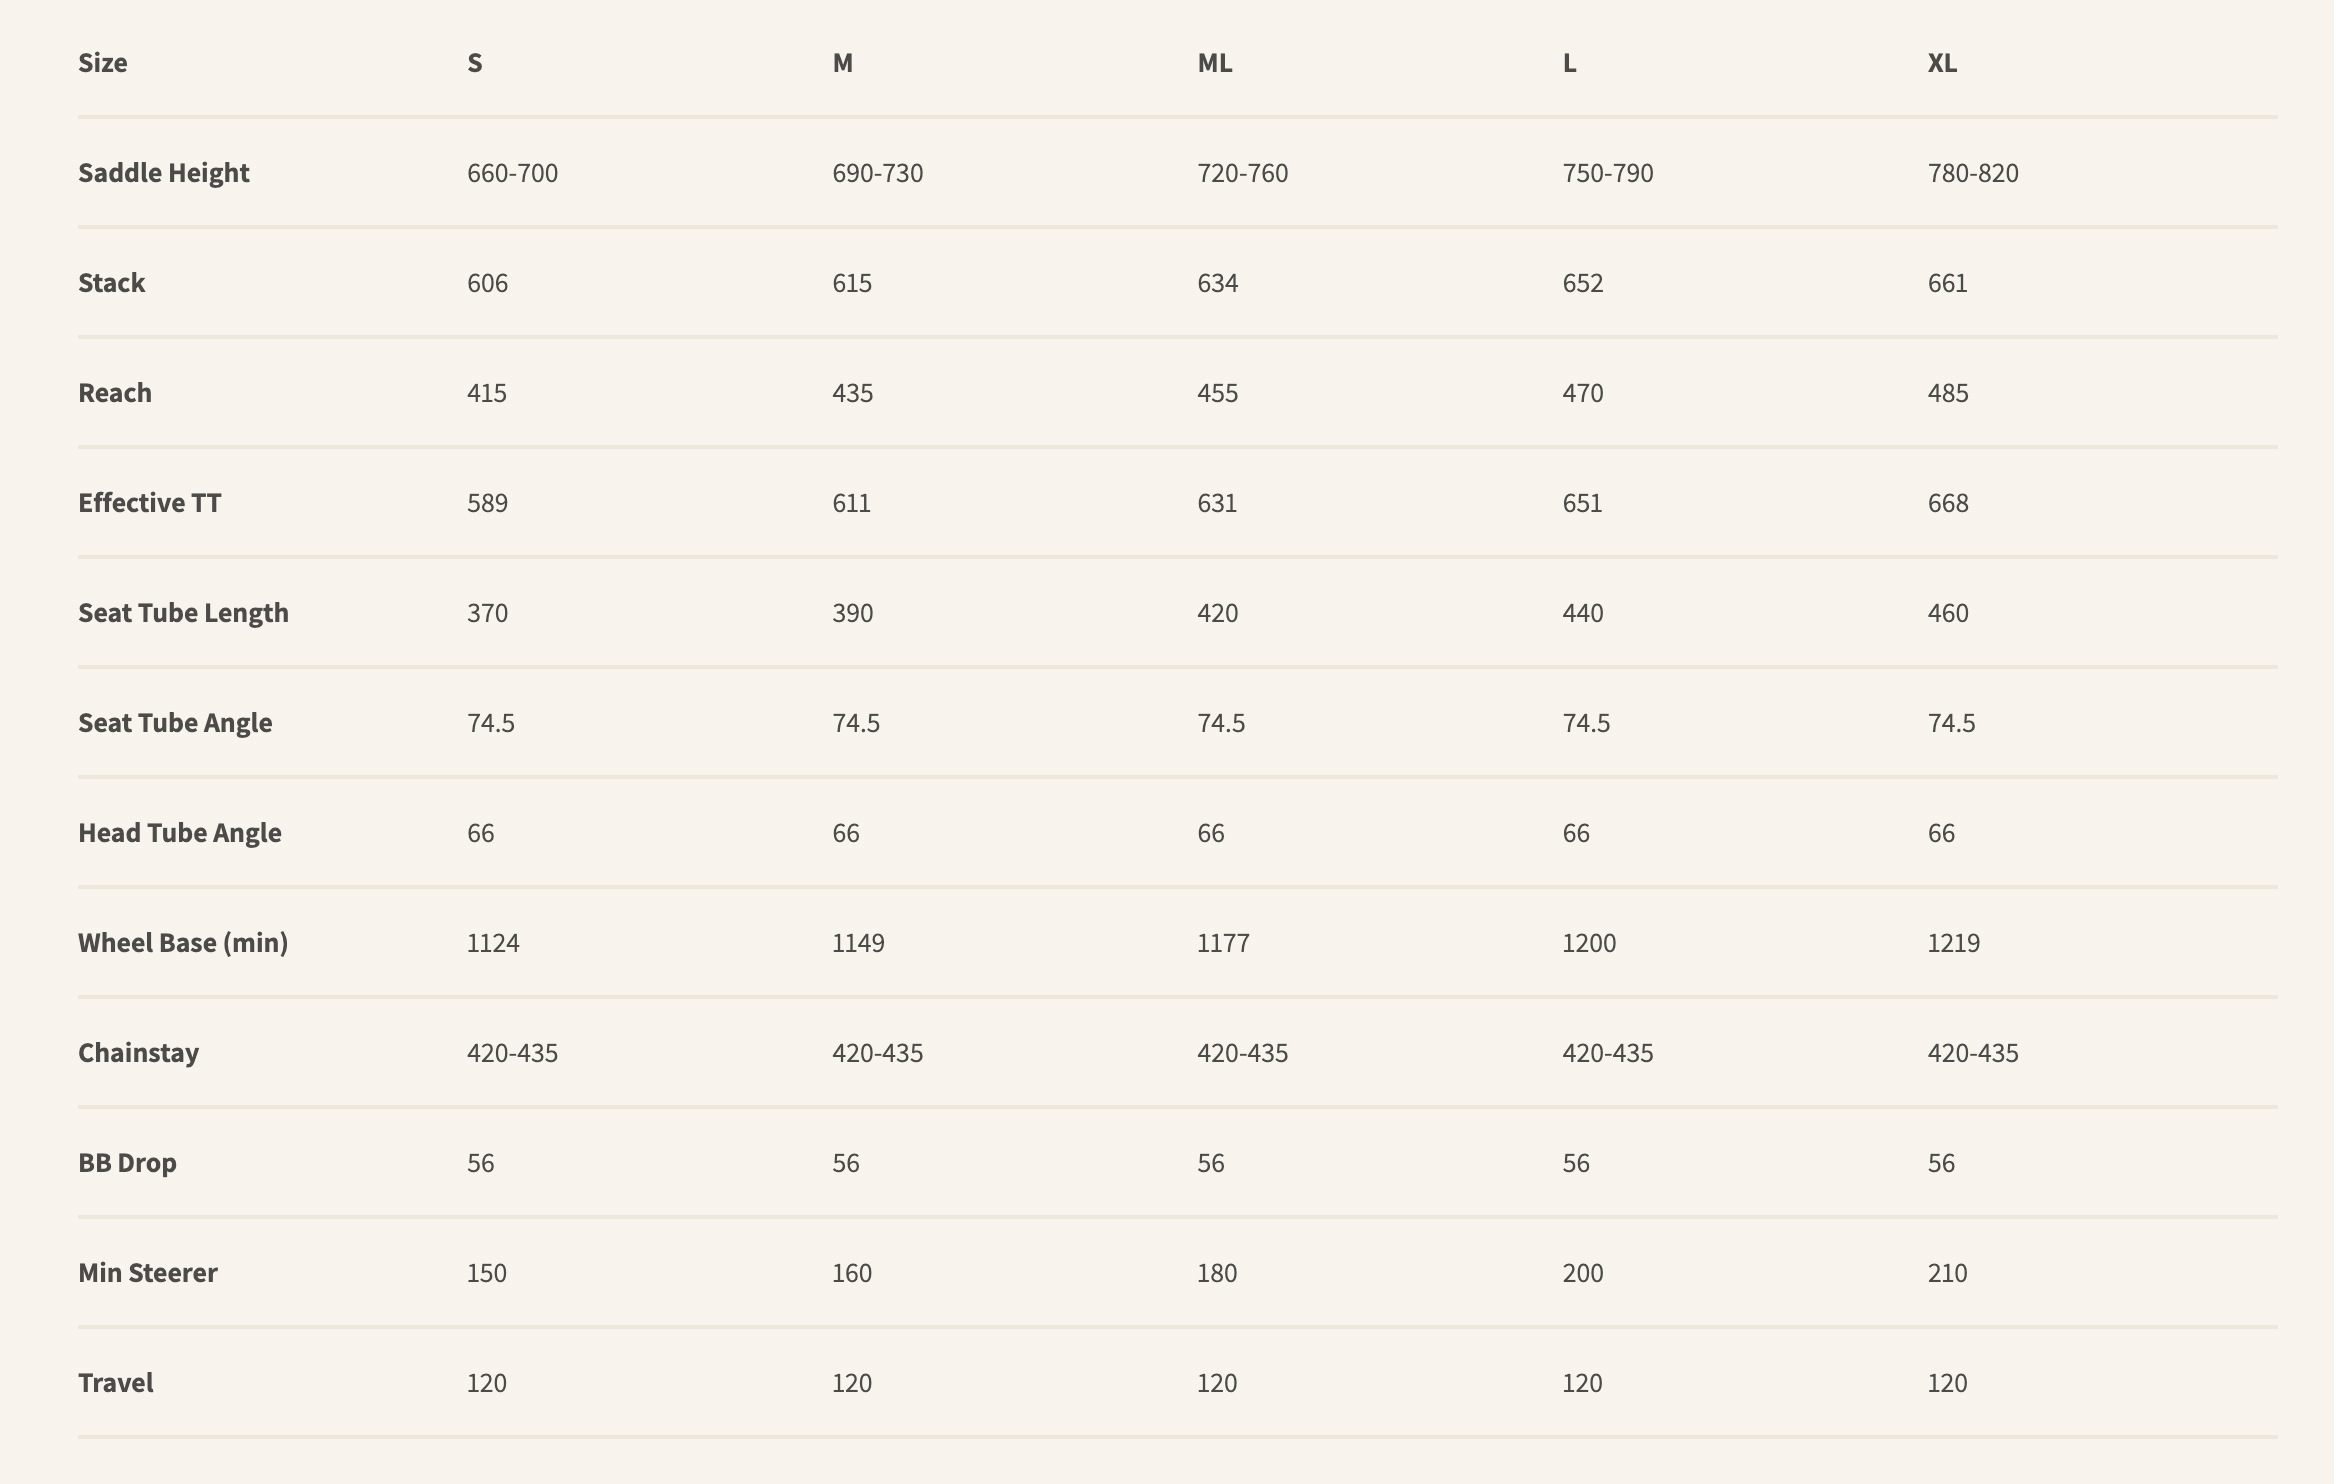Select the ML size column header
Viewport: 2334px width, 1484px height.
tap(1214, 63)
